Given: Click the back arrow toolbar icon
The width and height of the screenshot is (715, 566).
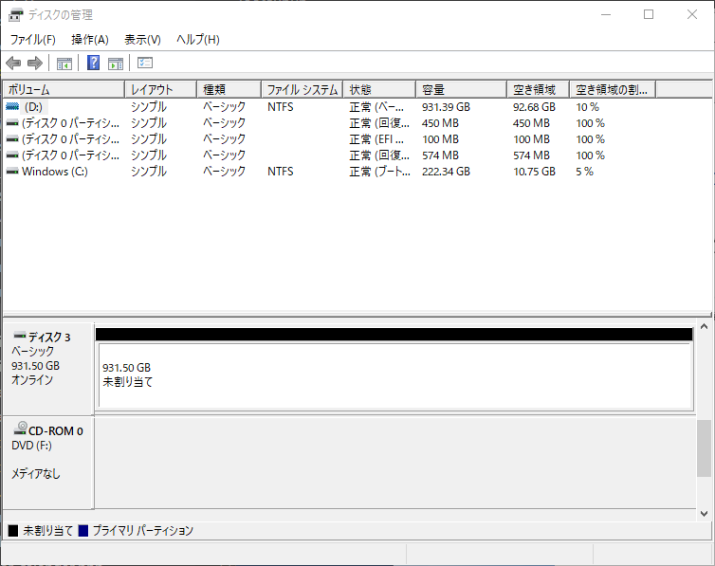Looking at the screenshot, I should tap(13, 63).
